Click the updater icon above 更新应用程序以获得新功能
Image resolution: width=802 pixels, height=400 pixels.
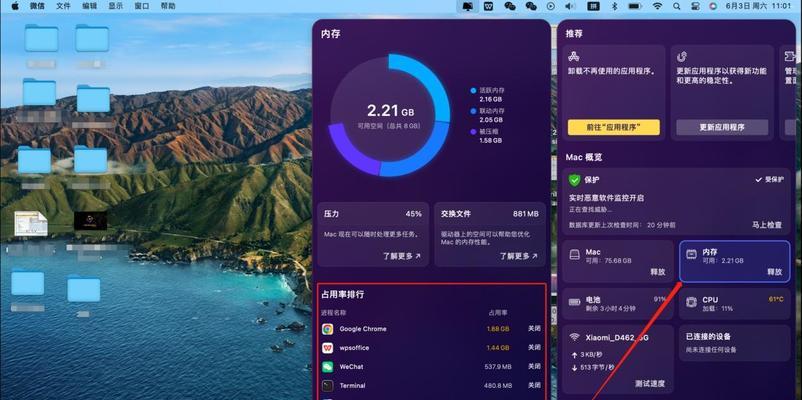(x=682, y=56)
